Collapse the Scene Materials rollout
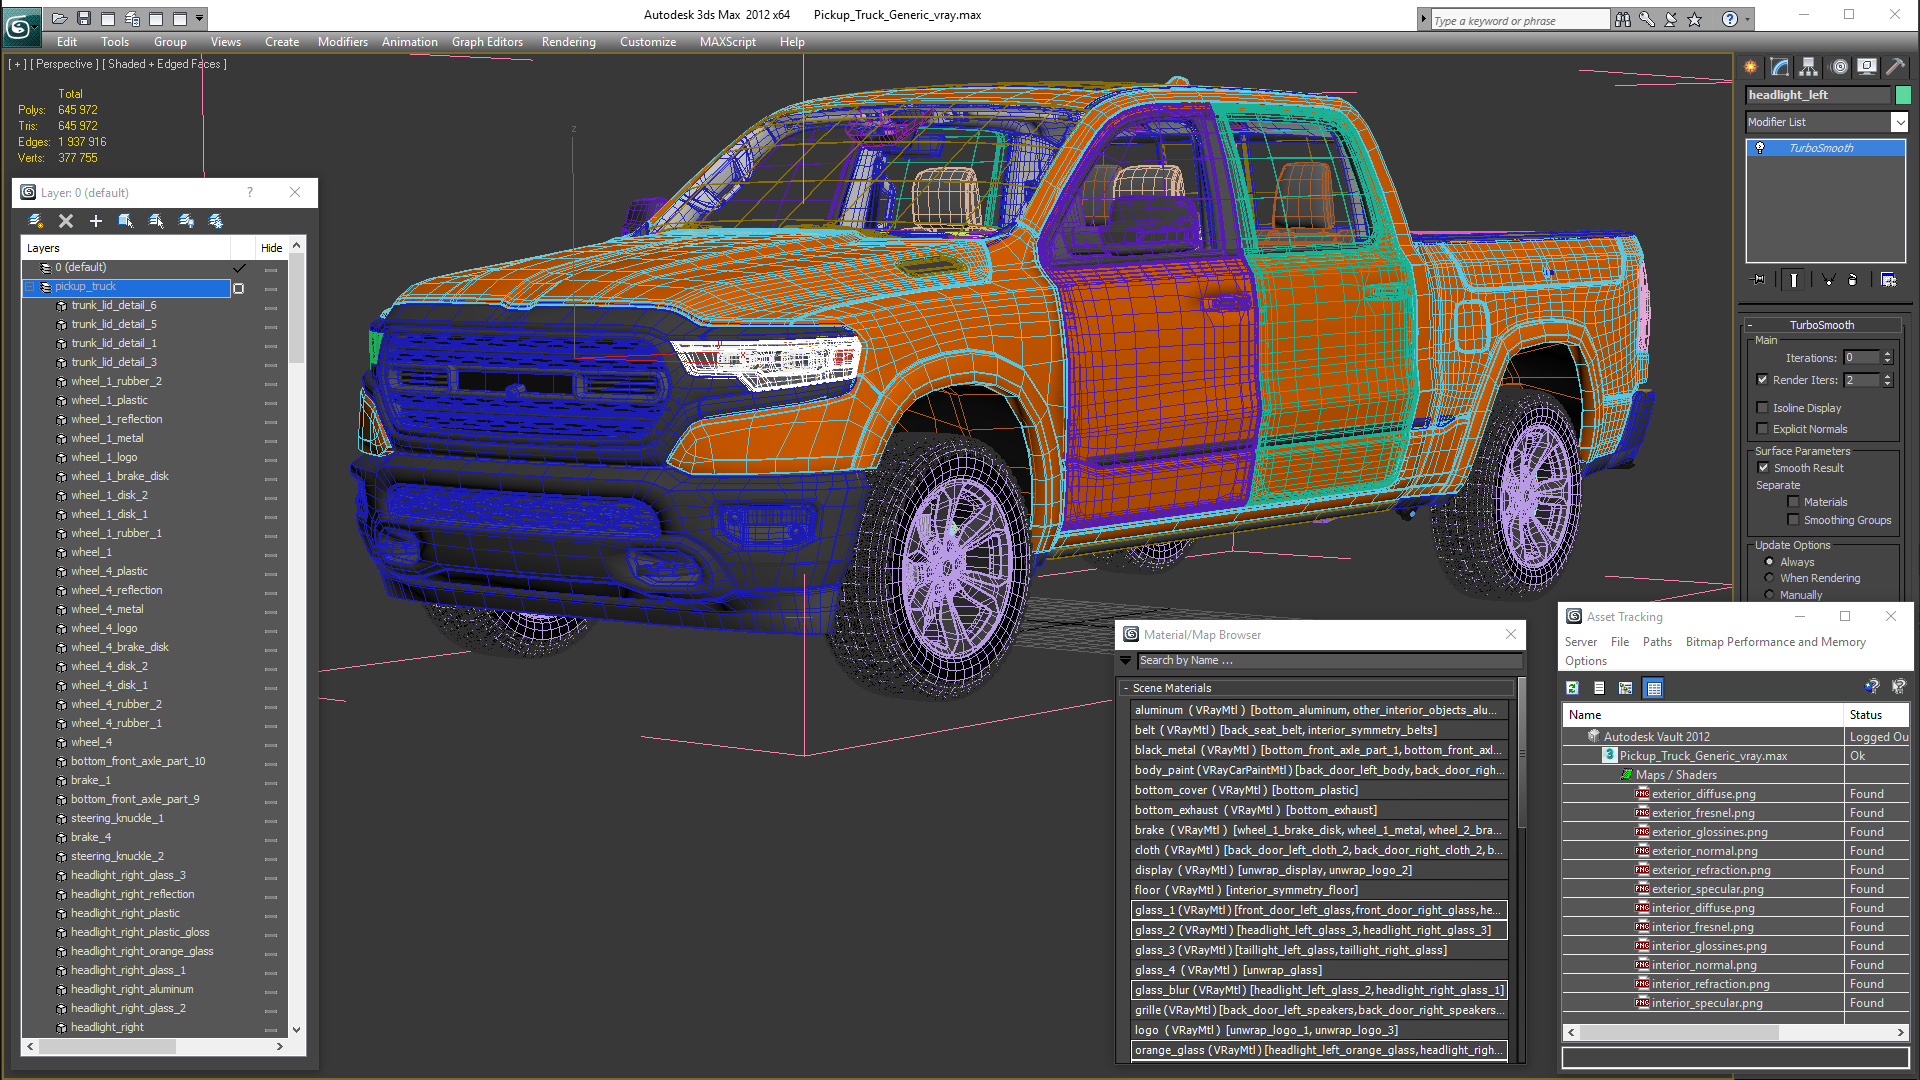This screenshot has width=1920, height=1080. click(x=1126, y=688)
